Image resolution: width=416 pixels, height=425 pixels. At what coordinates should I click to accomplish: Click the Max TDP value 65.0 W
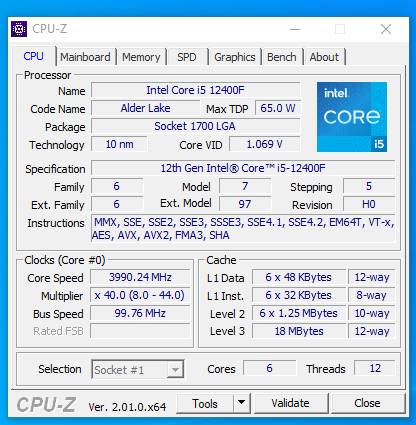(278, 108)
